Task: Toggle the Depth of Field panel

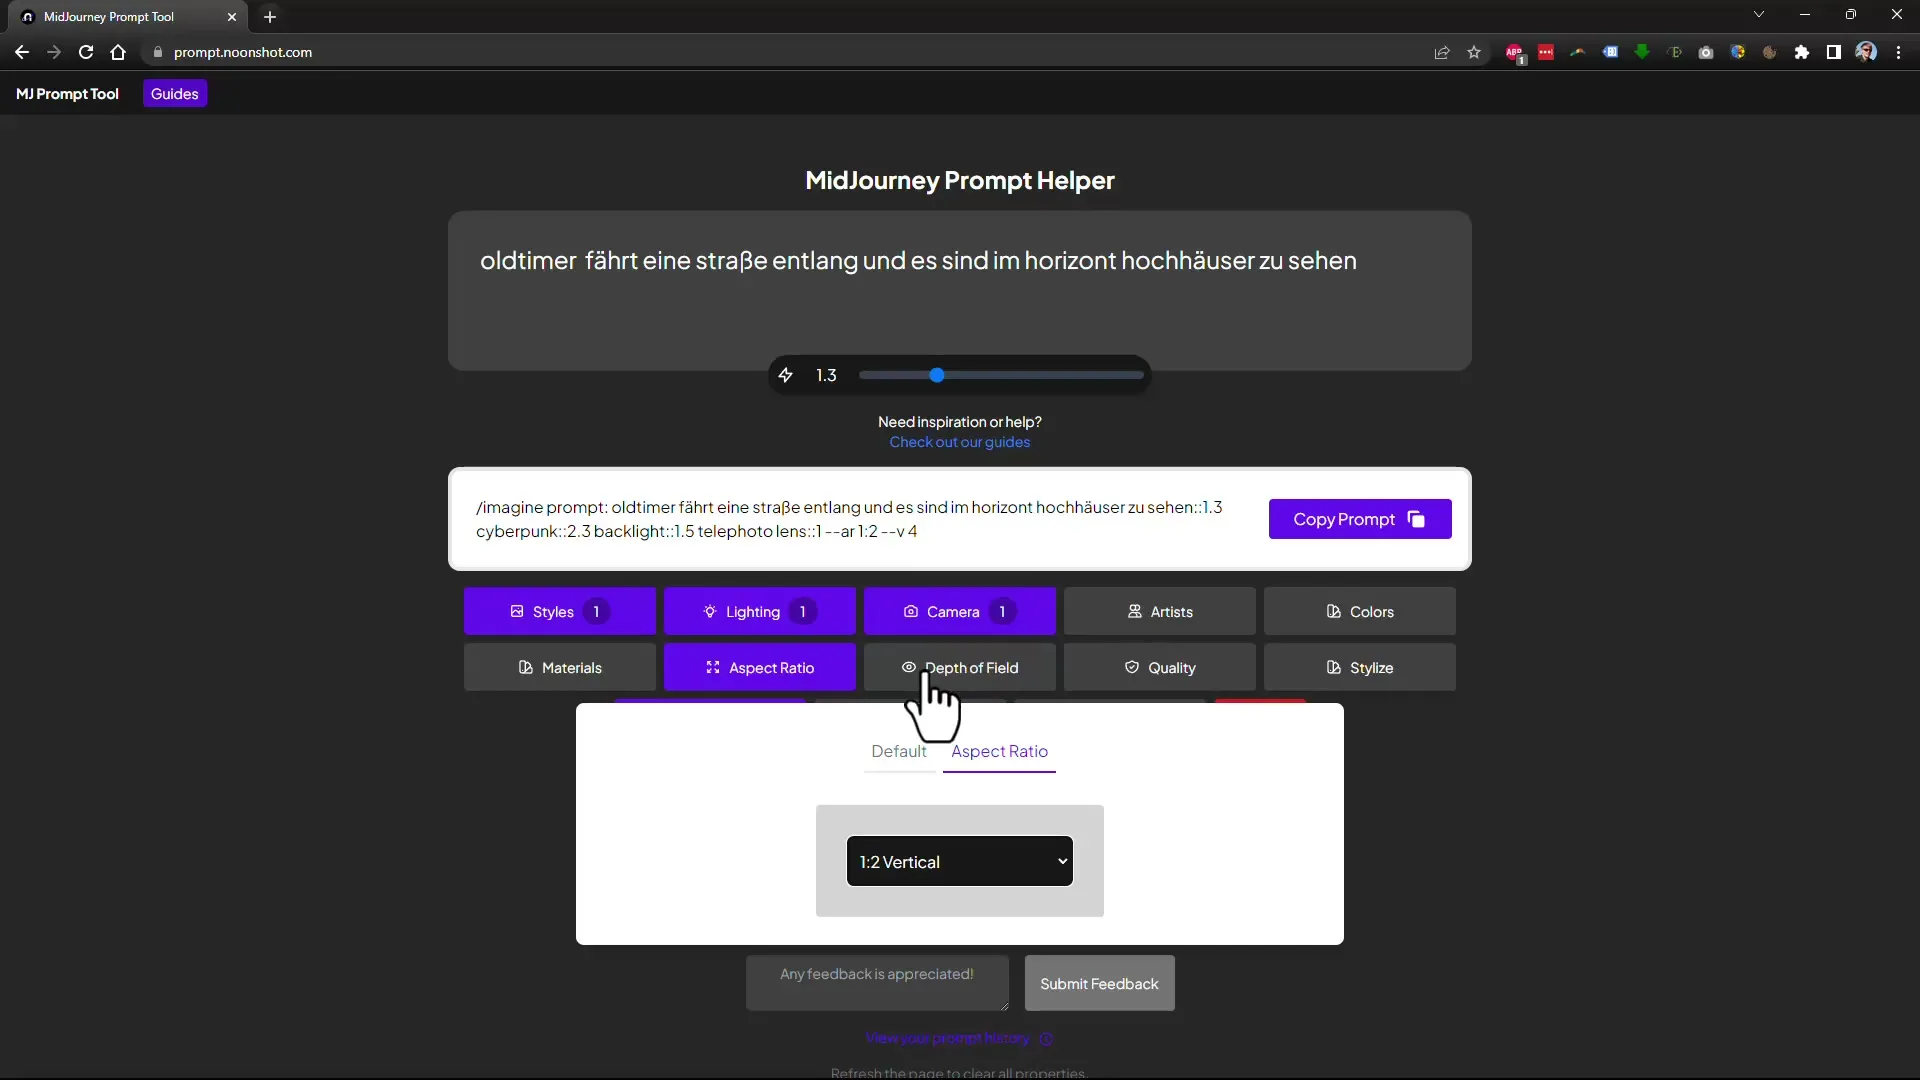Action: click(x=959, y=666)
